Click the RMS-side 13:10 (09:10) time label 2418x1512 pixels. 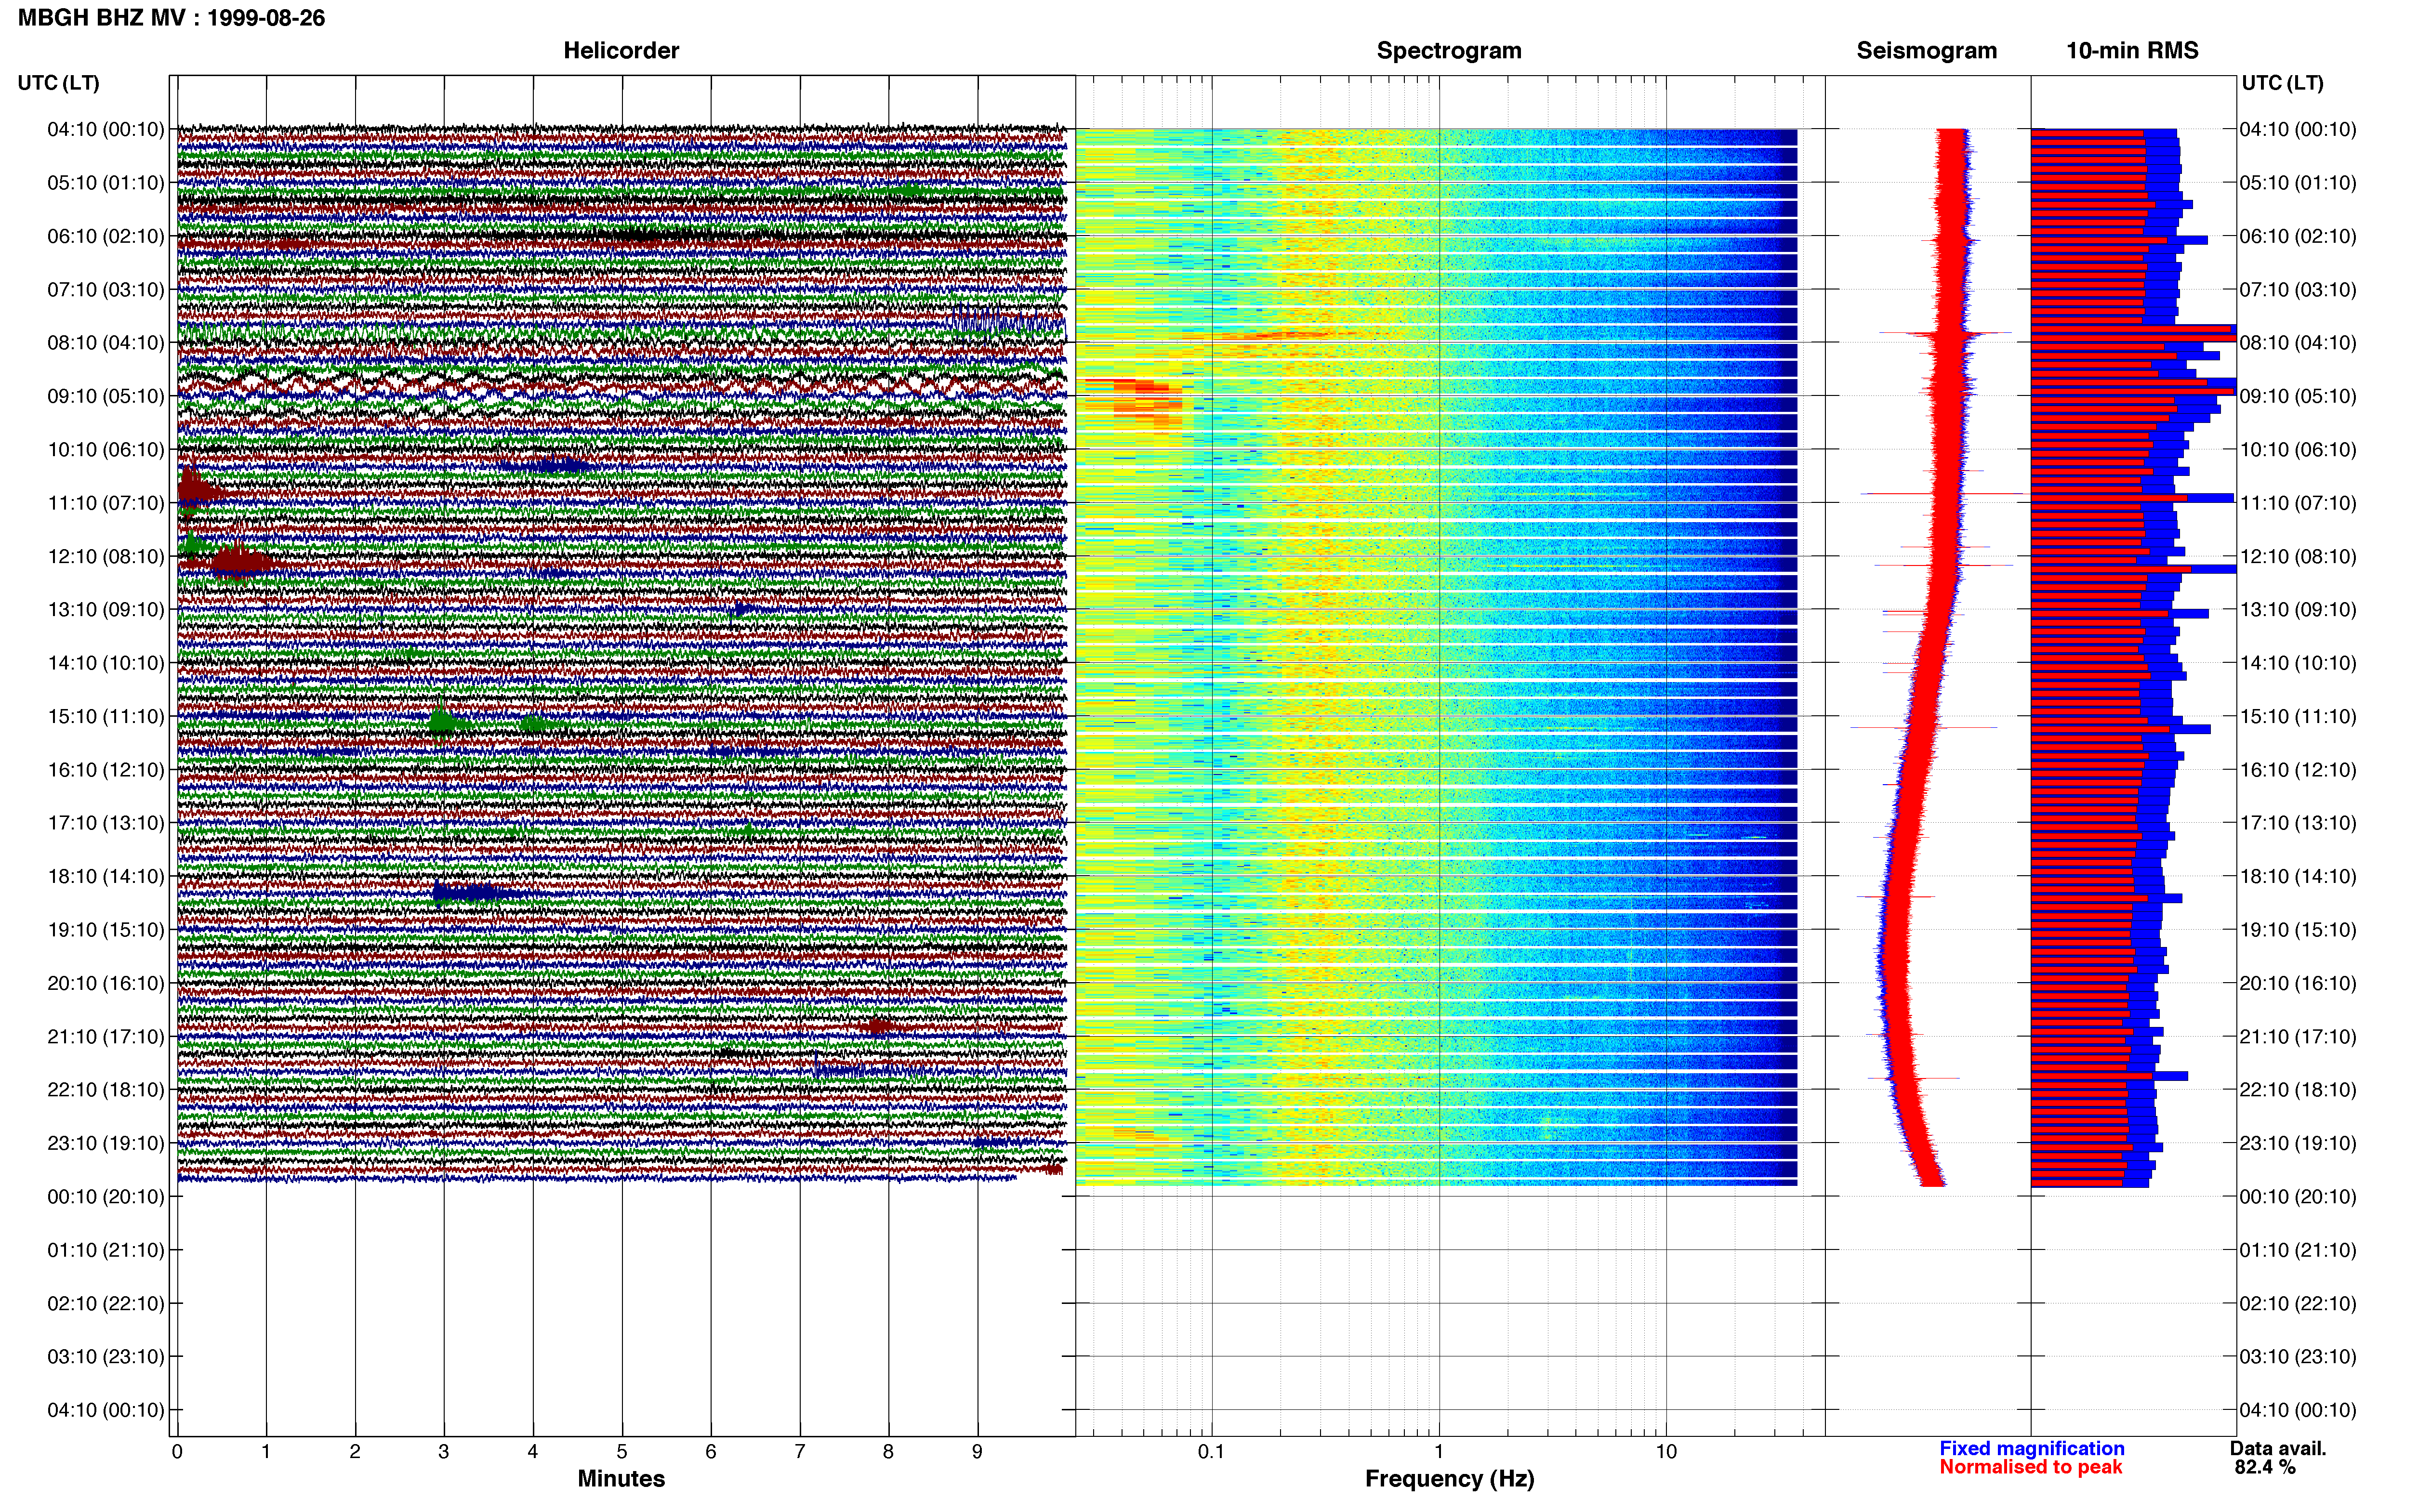click(x=2298, y=610)
